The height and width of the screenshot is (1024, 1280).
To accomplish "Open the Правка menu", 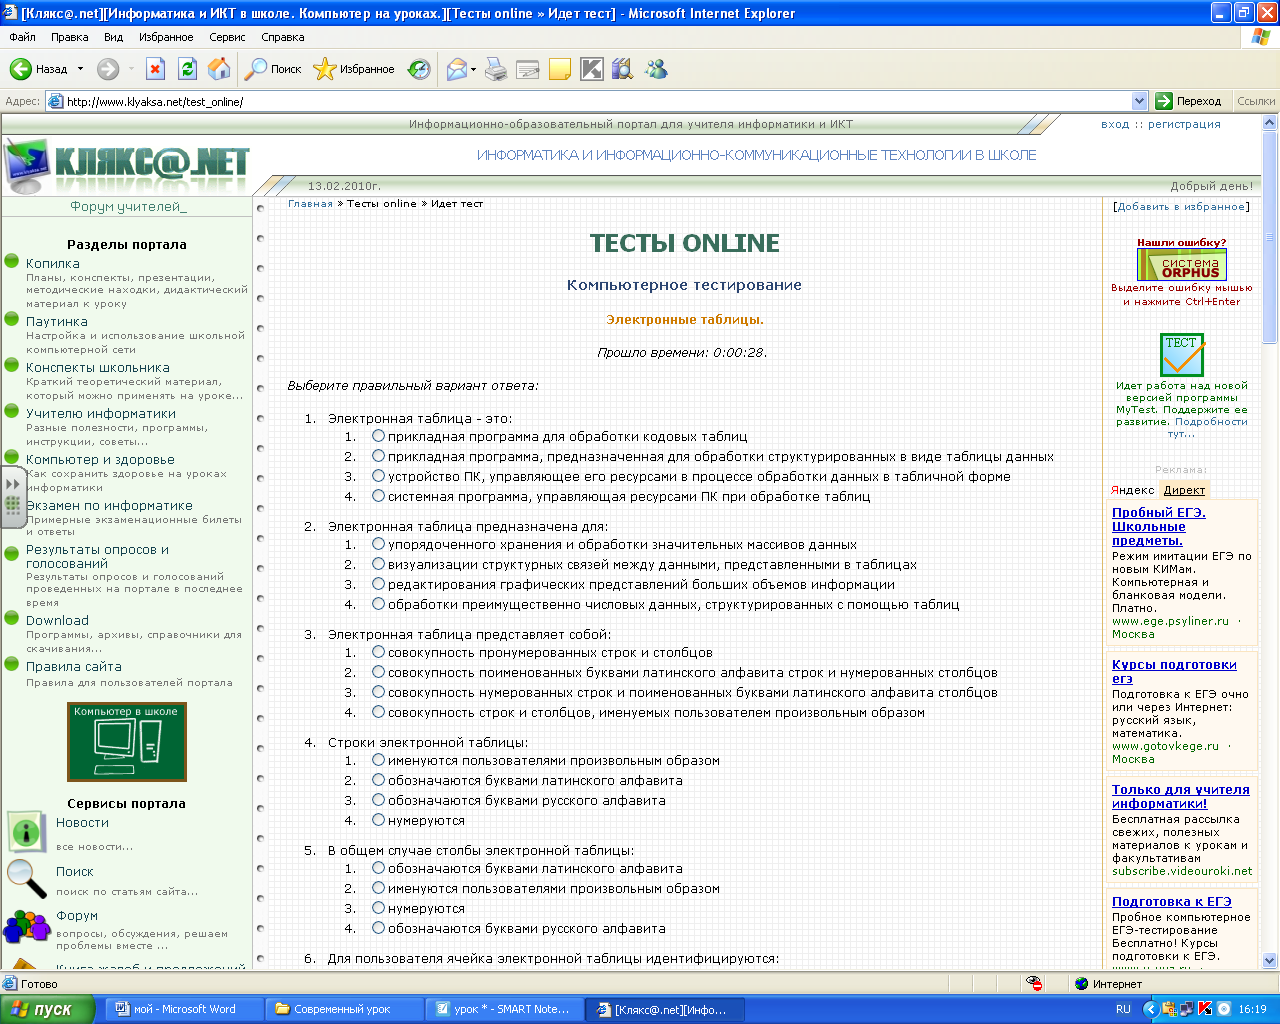I will tap(70, 37).
